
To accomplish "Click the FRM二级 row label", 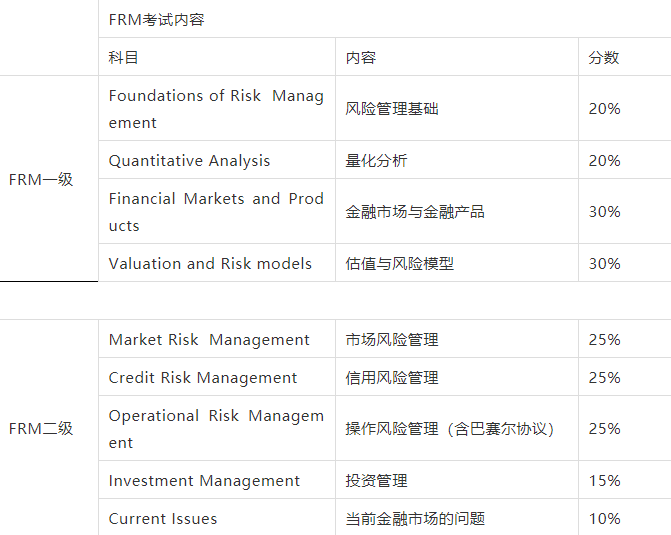I will (41, 429).
